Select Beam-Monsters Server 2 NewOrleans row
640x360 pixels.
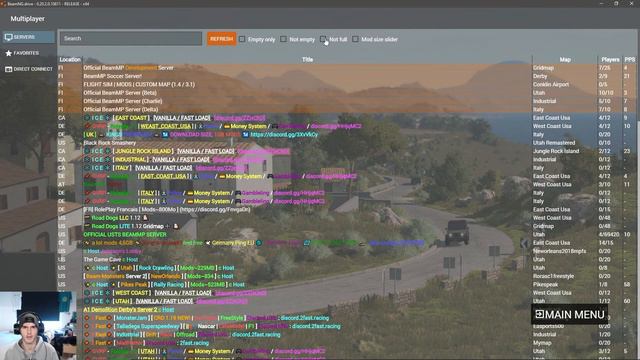[347, 276]
